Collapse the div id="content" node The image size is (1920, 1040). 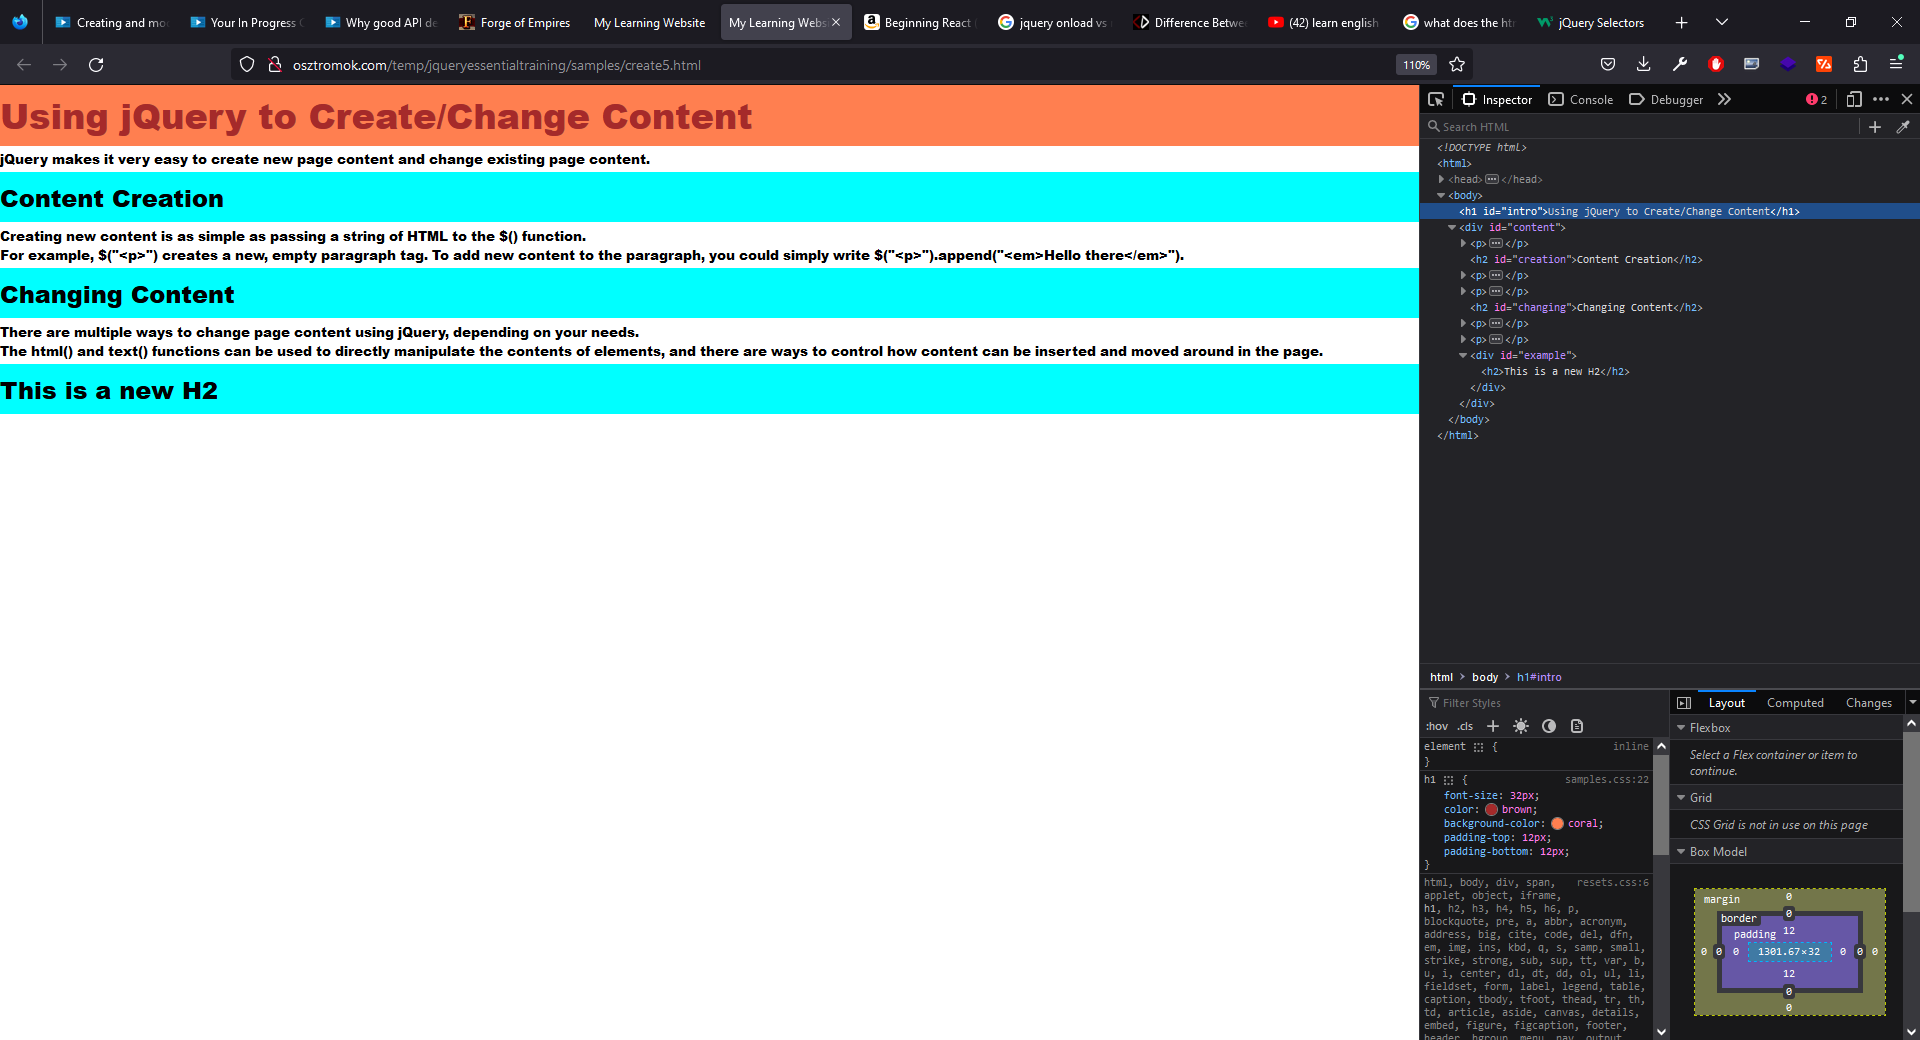[1452, 228]
